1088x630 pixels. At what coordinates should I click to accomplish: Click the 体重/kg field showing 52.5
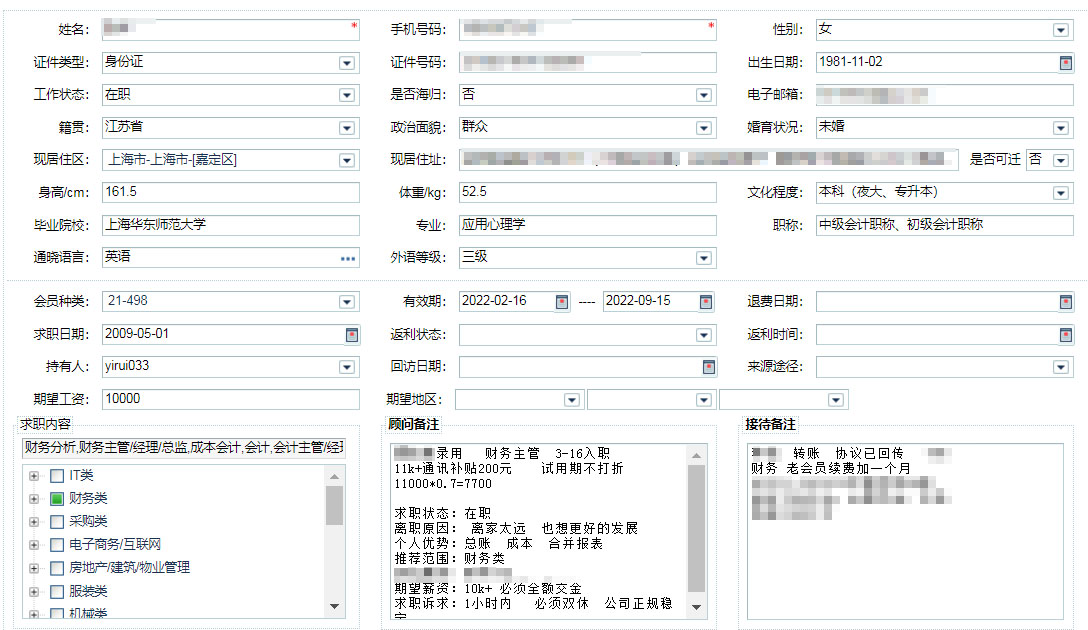pyautogui.click(x=588, y=192)
